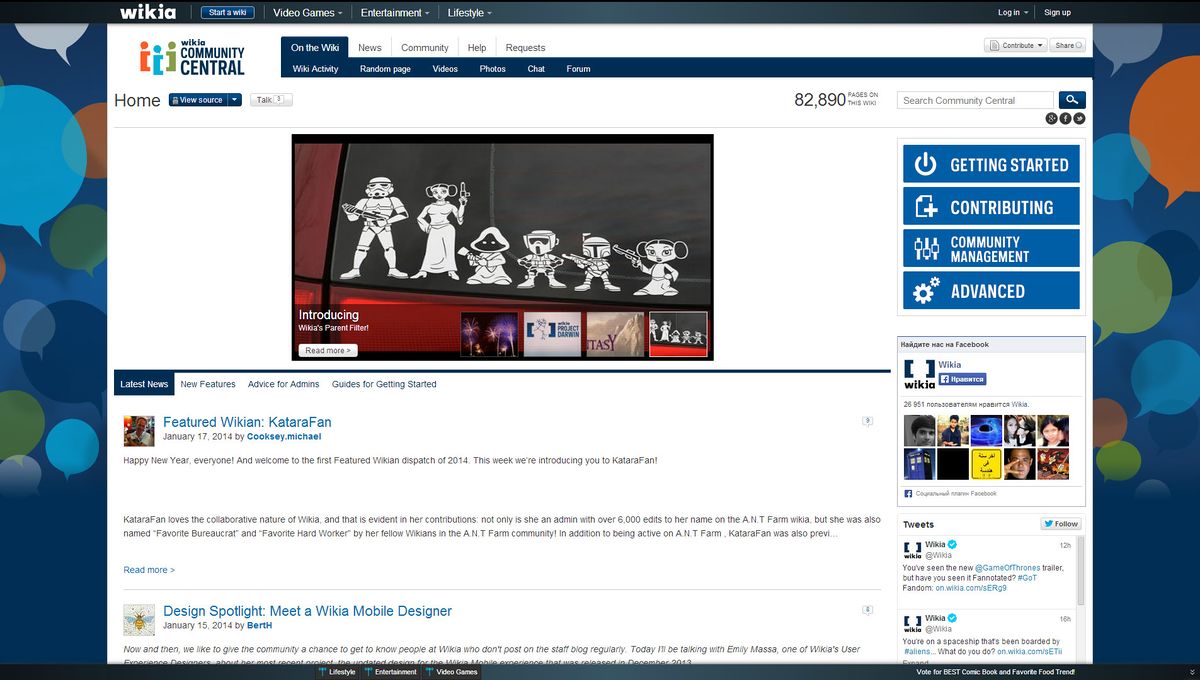Expand the Log in dropdown

click(x=1013, y=13)
